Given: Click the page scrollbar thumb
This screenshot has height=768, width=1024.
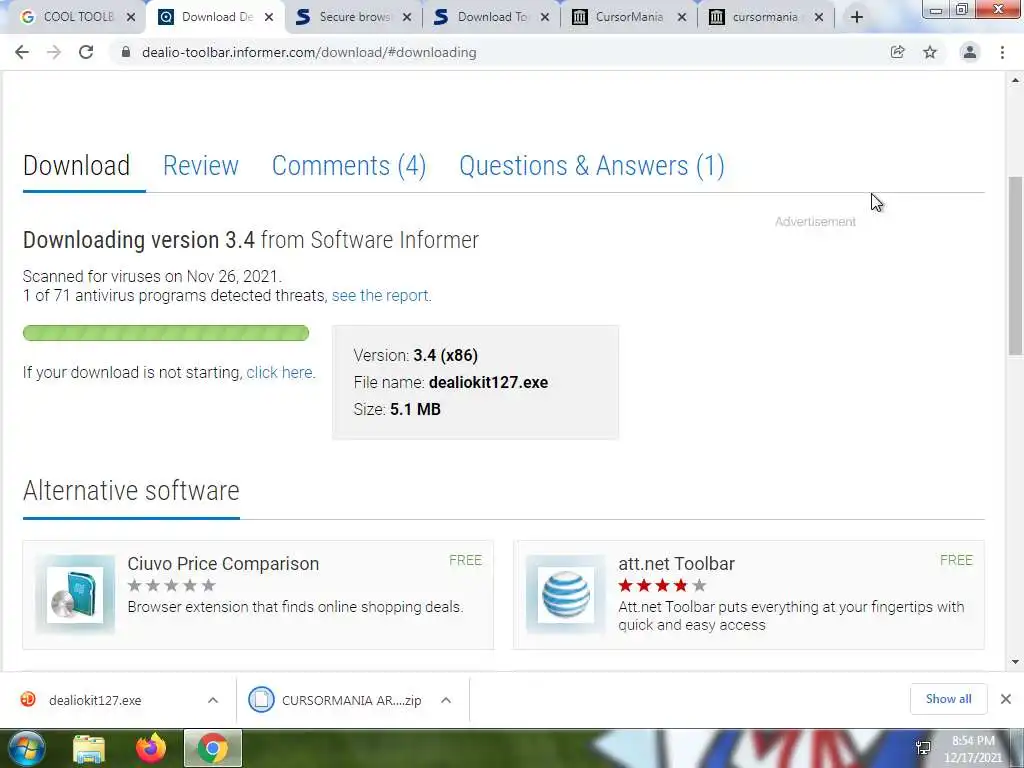Looking at the screenshot, I should pos(1015,266).
